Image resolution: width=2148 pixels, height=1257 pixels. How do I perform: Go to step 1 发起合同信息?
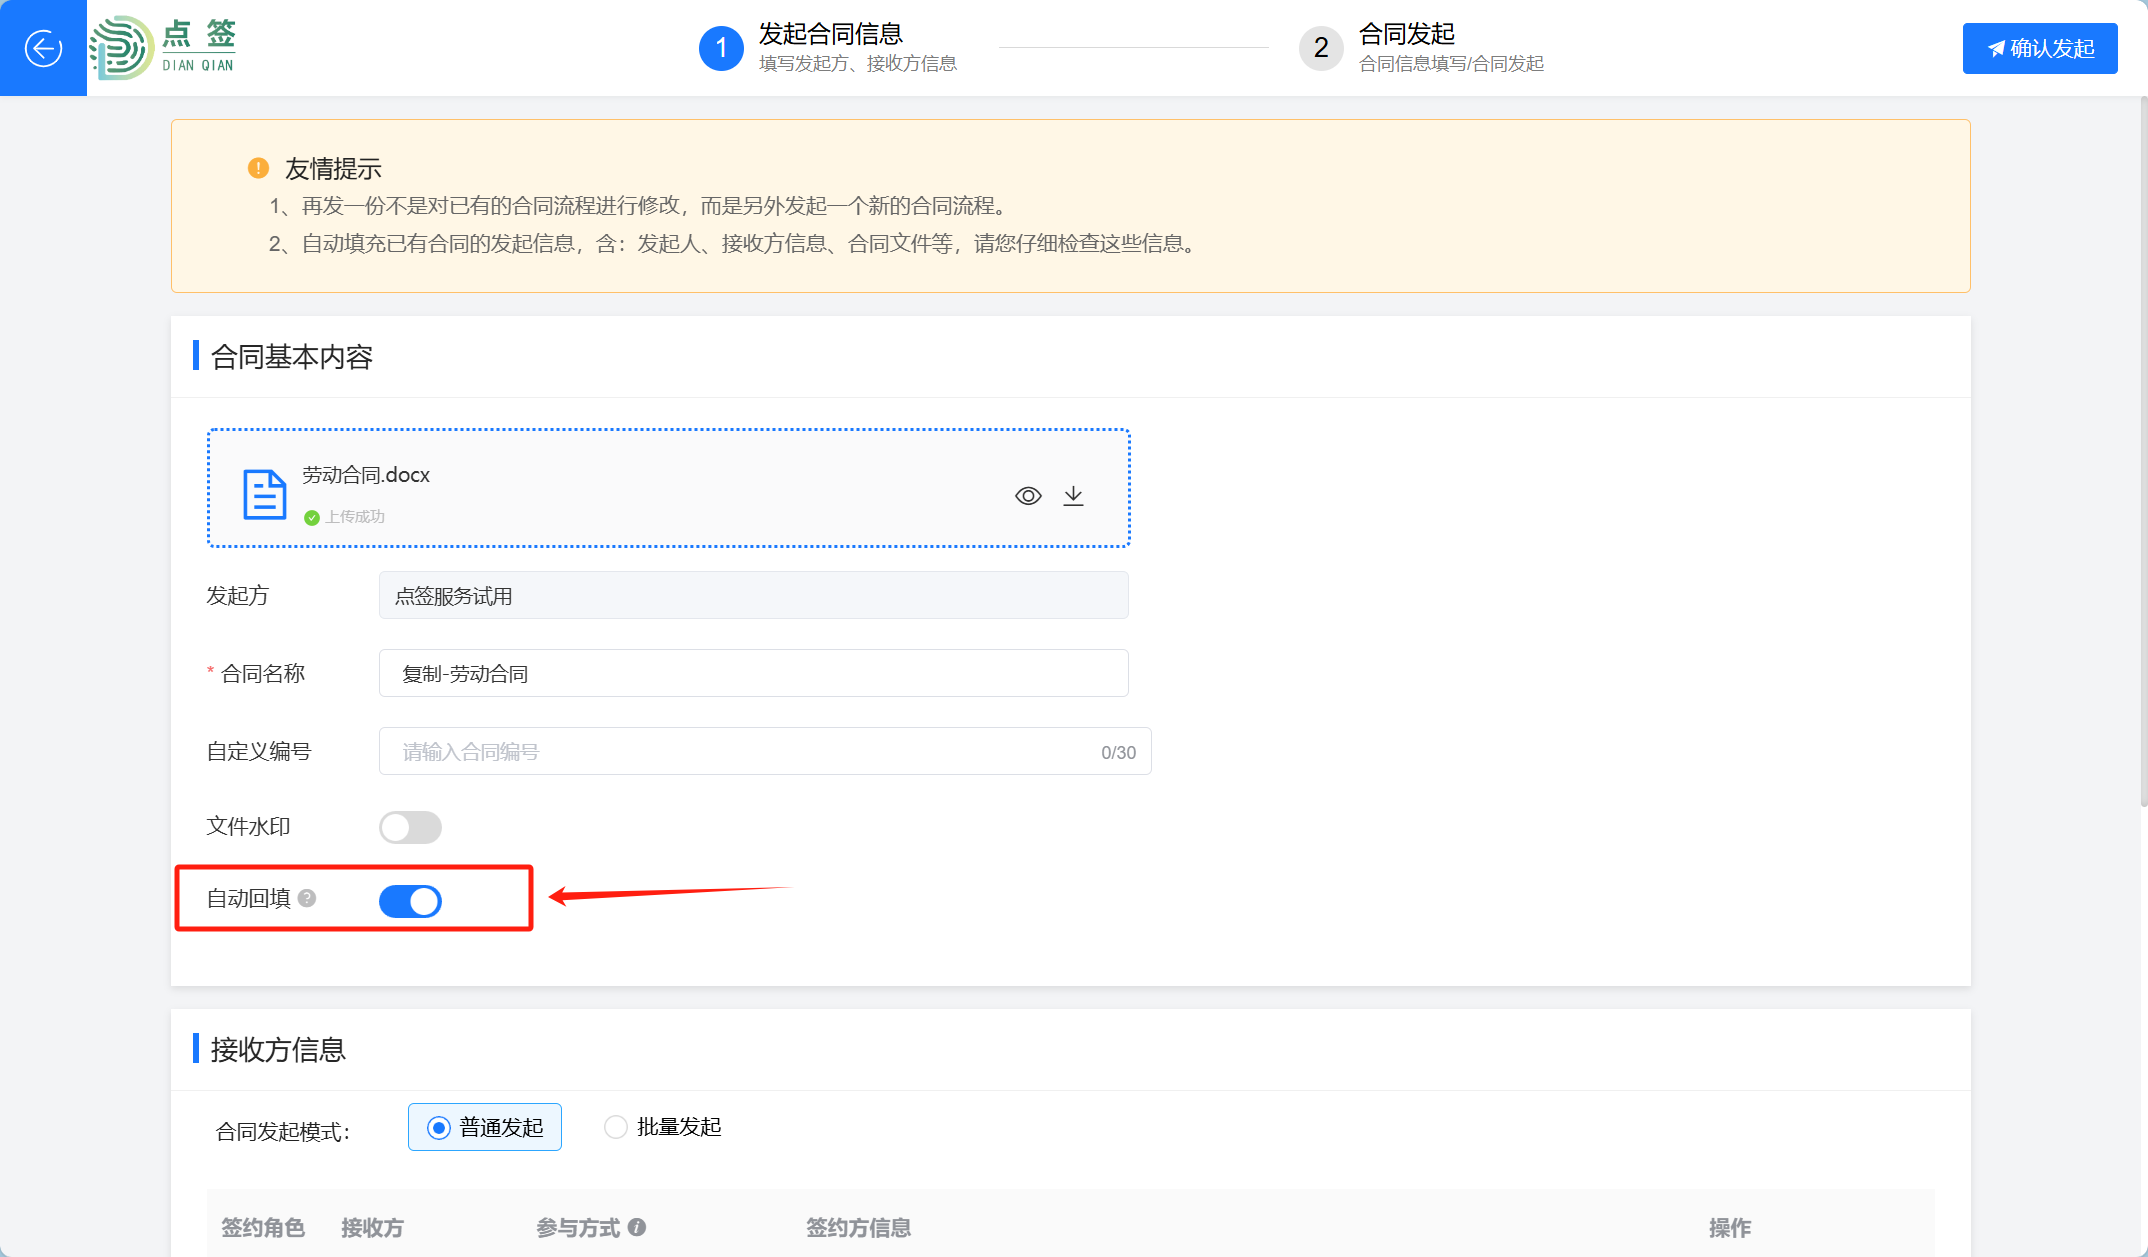(x=828, y=48)
